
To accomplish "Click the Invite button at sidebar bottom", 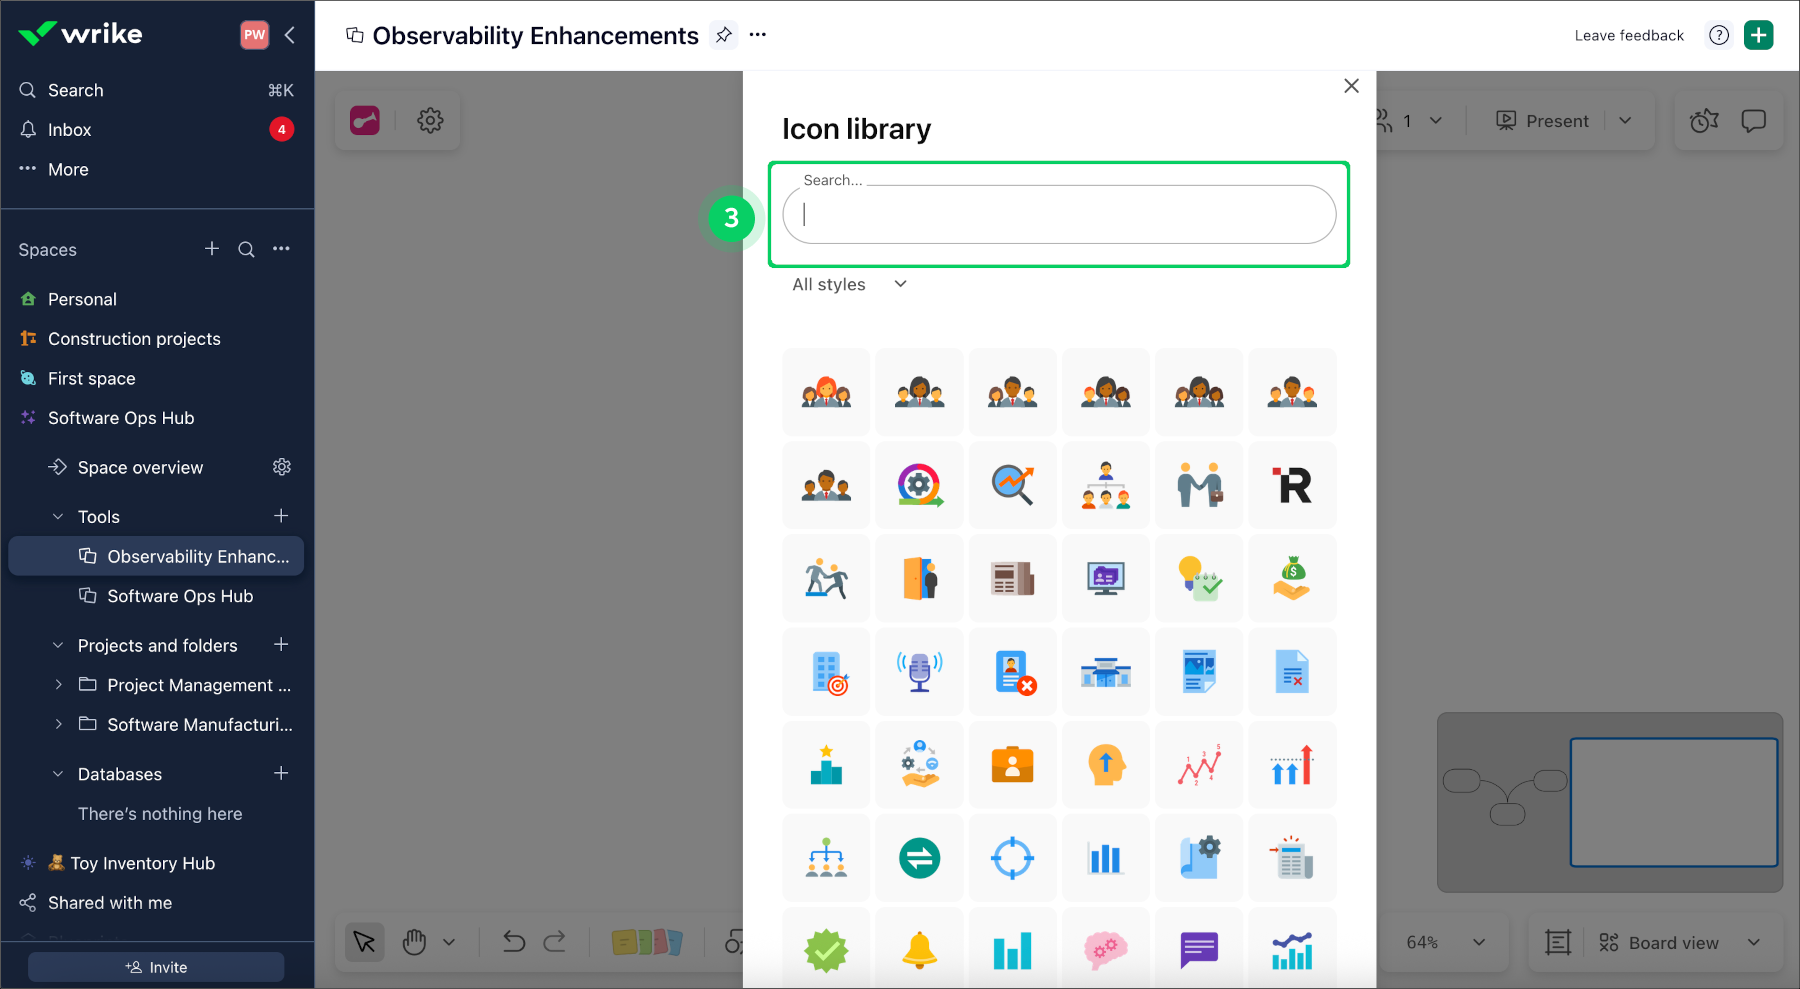I will 156,967.
